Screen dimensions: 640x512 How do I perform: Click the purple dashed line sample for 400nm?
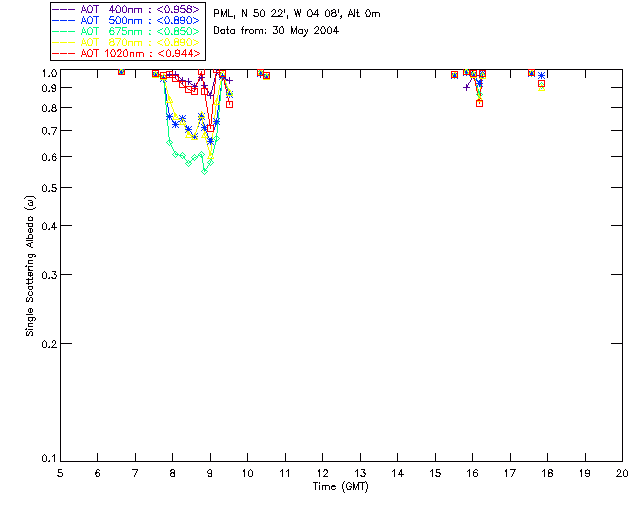(64, 9)
